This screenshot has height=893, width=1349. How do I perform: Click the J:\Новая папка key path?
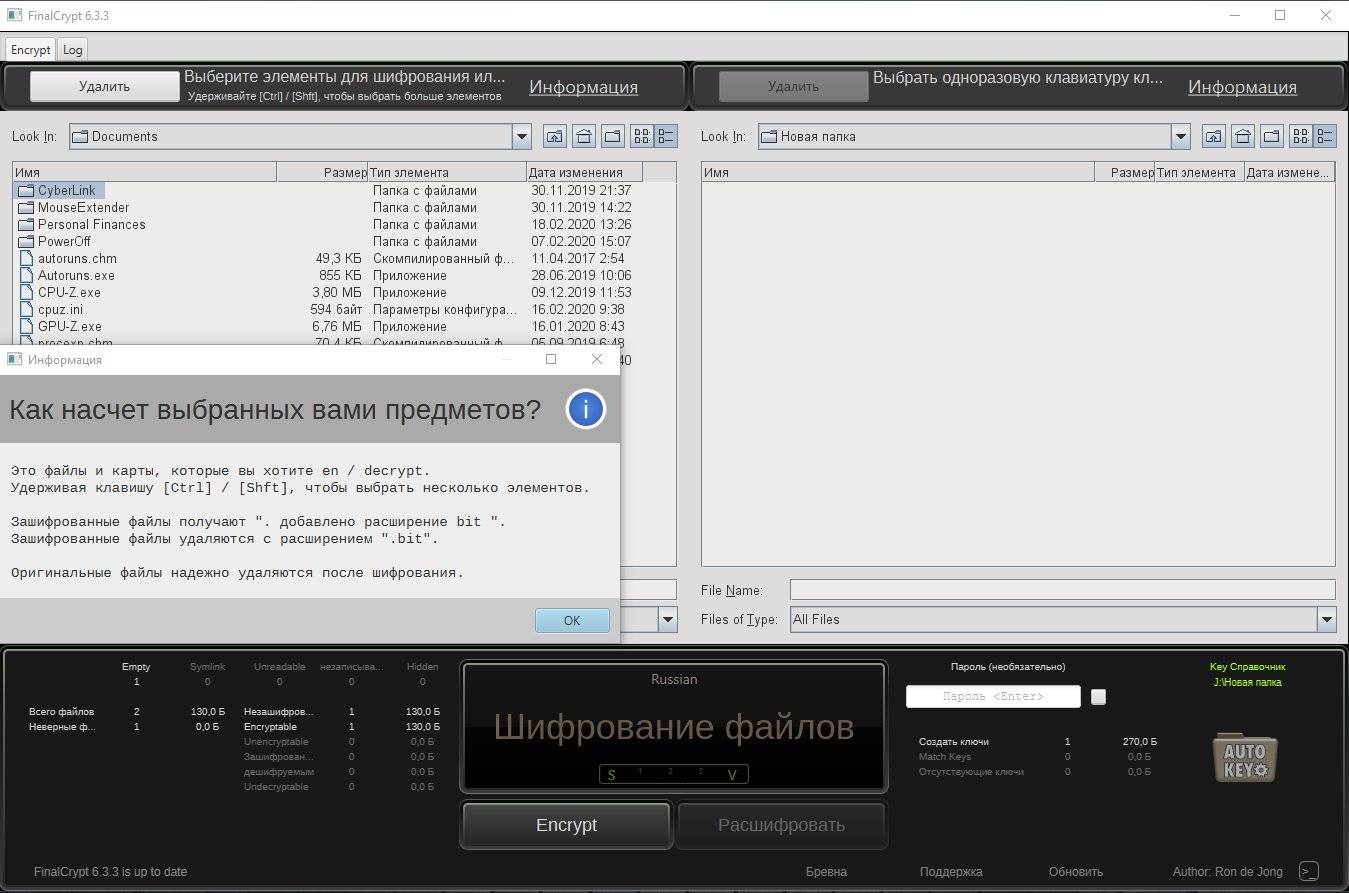pyautogui.click(x=1247, y=682)
